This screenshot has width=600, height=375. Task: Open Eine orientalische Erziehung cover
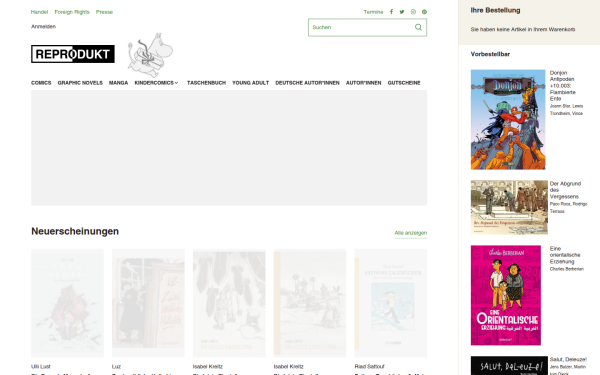[x=505, y=295]
